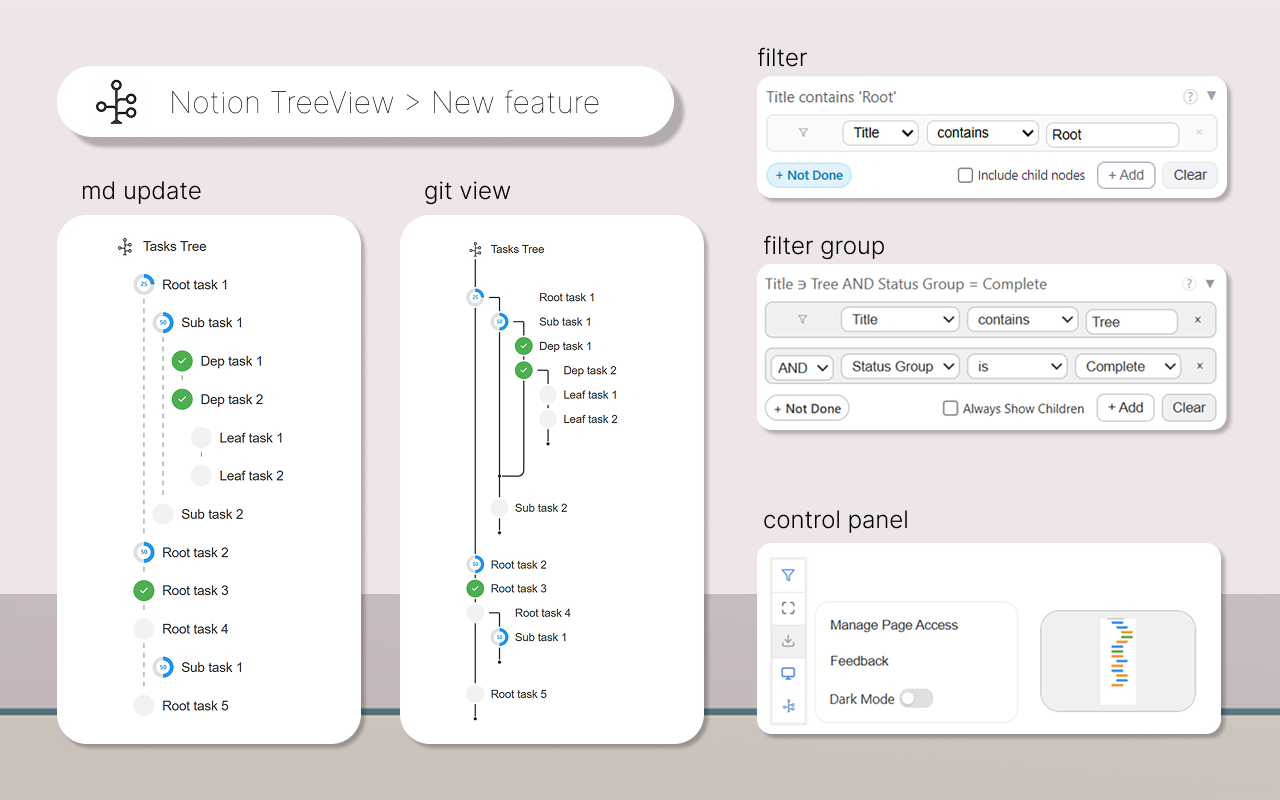Click the + Not Done quick filter button
This screenshot has width=1280, height=800.
pyautogui.click(x=808, y=174)
